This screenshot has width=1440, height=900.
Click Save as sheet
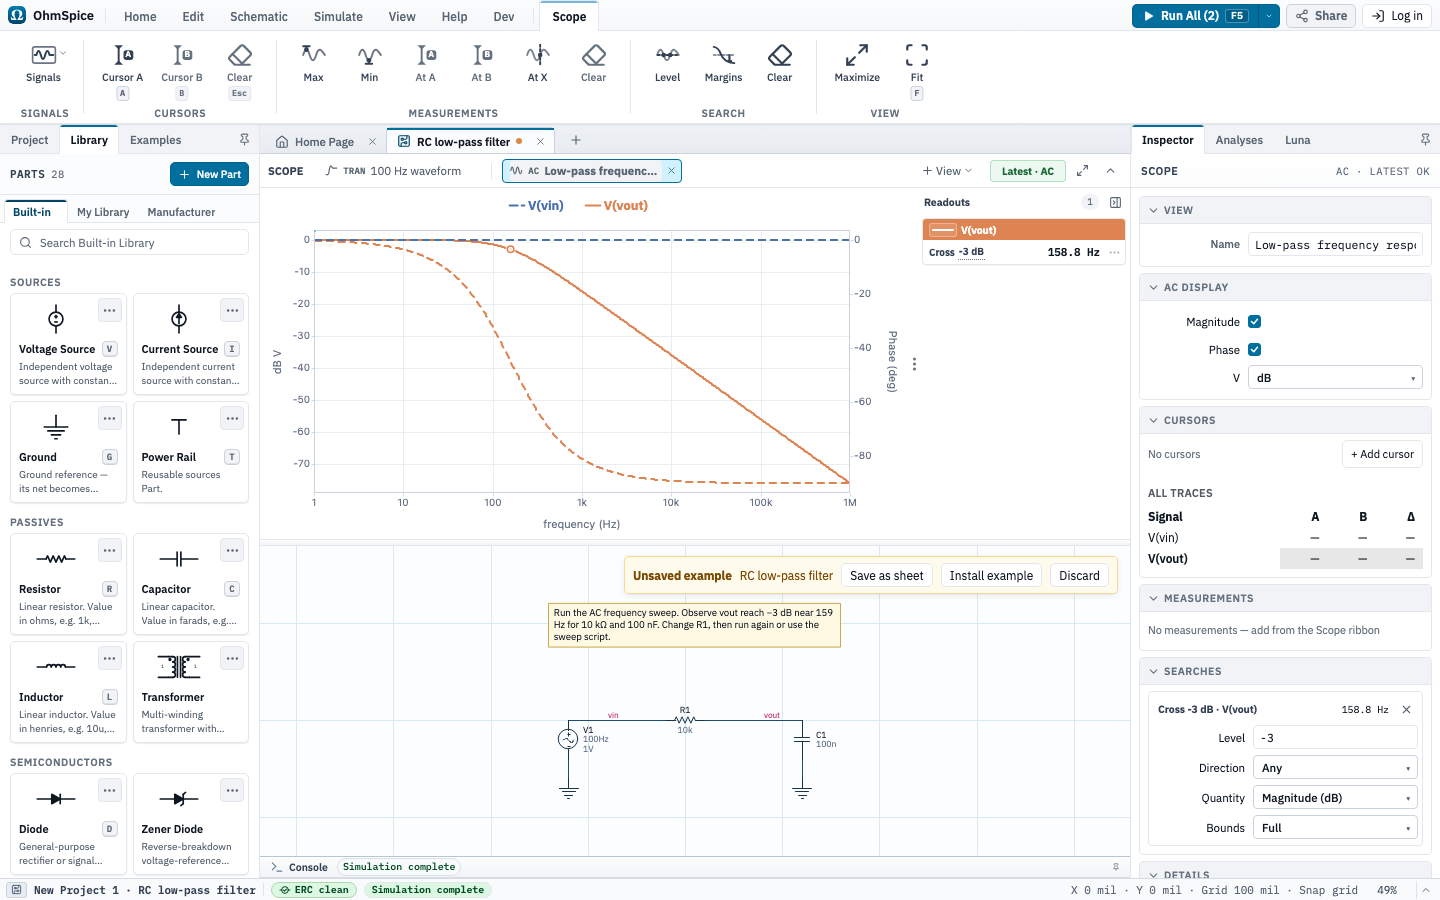pyautogui.click(x=887, y=576)
